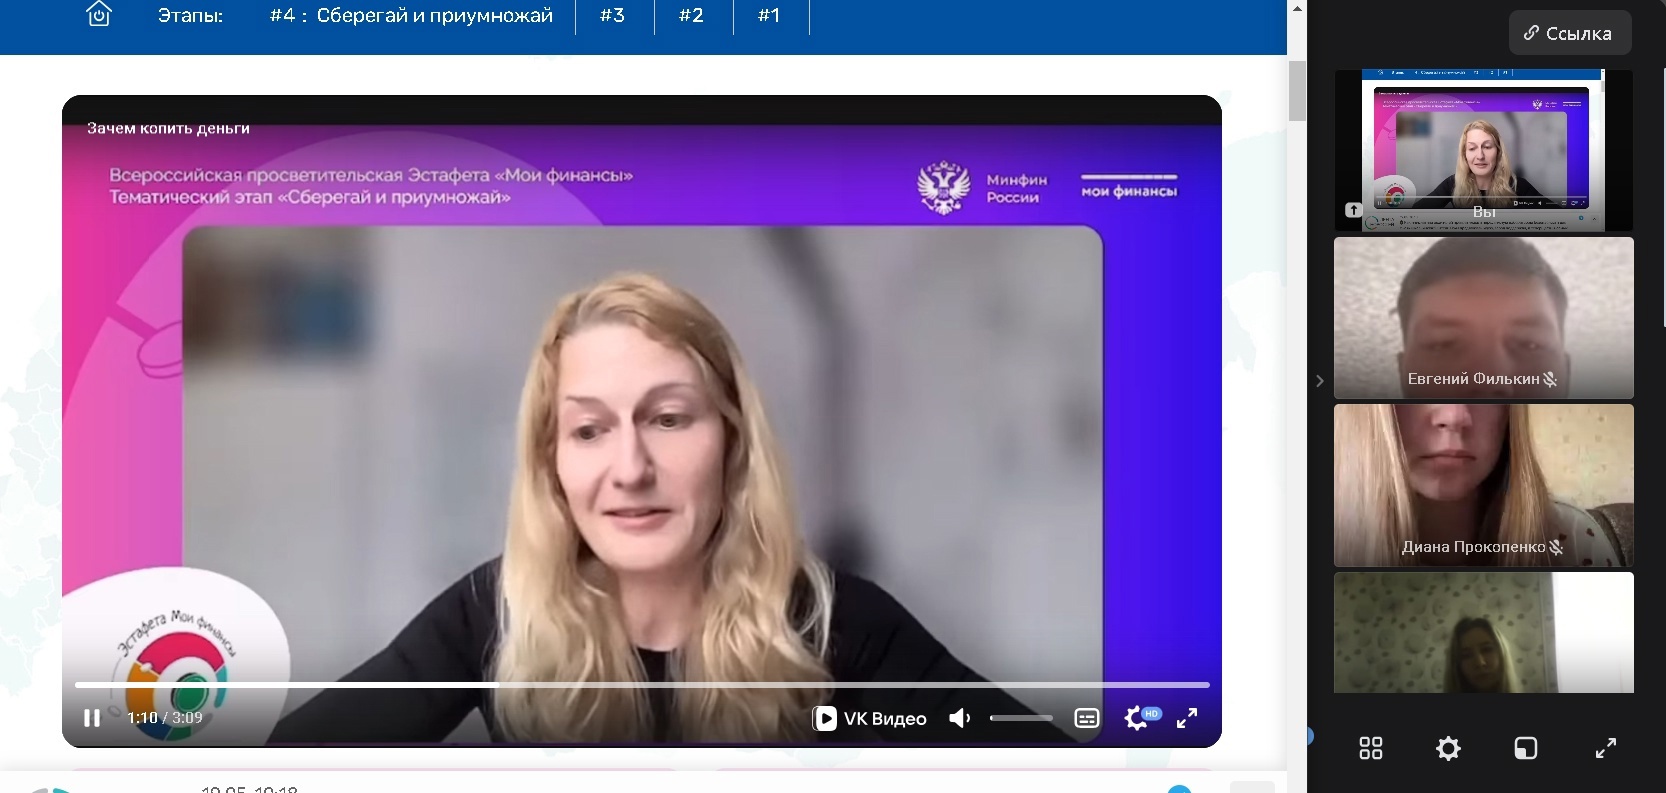Switch to stage #3 tab
Image resolution: width=1666 pixels, height=793 pixels.
(613, 16)
